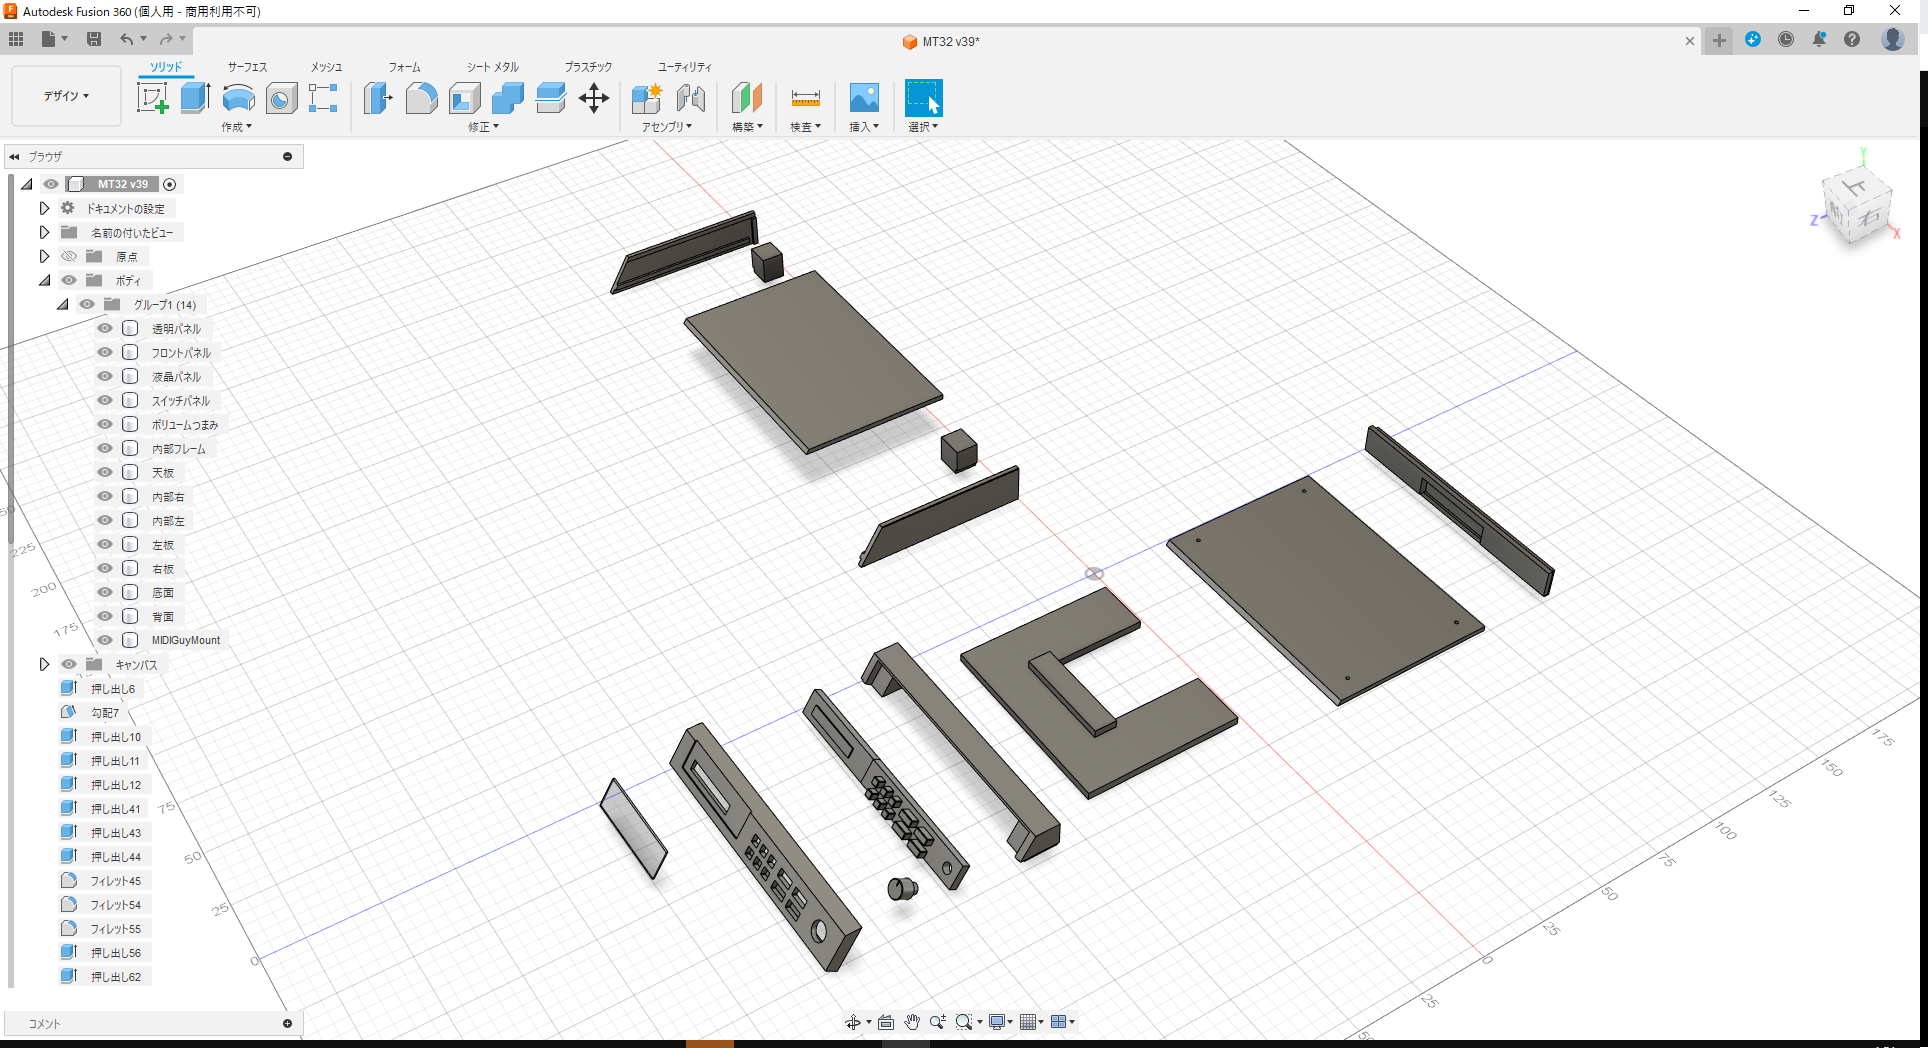Collapse the グループ1 body group
The height and width of the screenshot is (1048, 1928).
point(62,304)
